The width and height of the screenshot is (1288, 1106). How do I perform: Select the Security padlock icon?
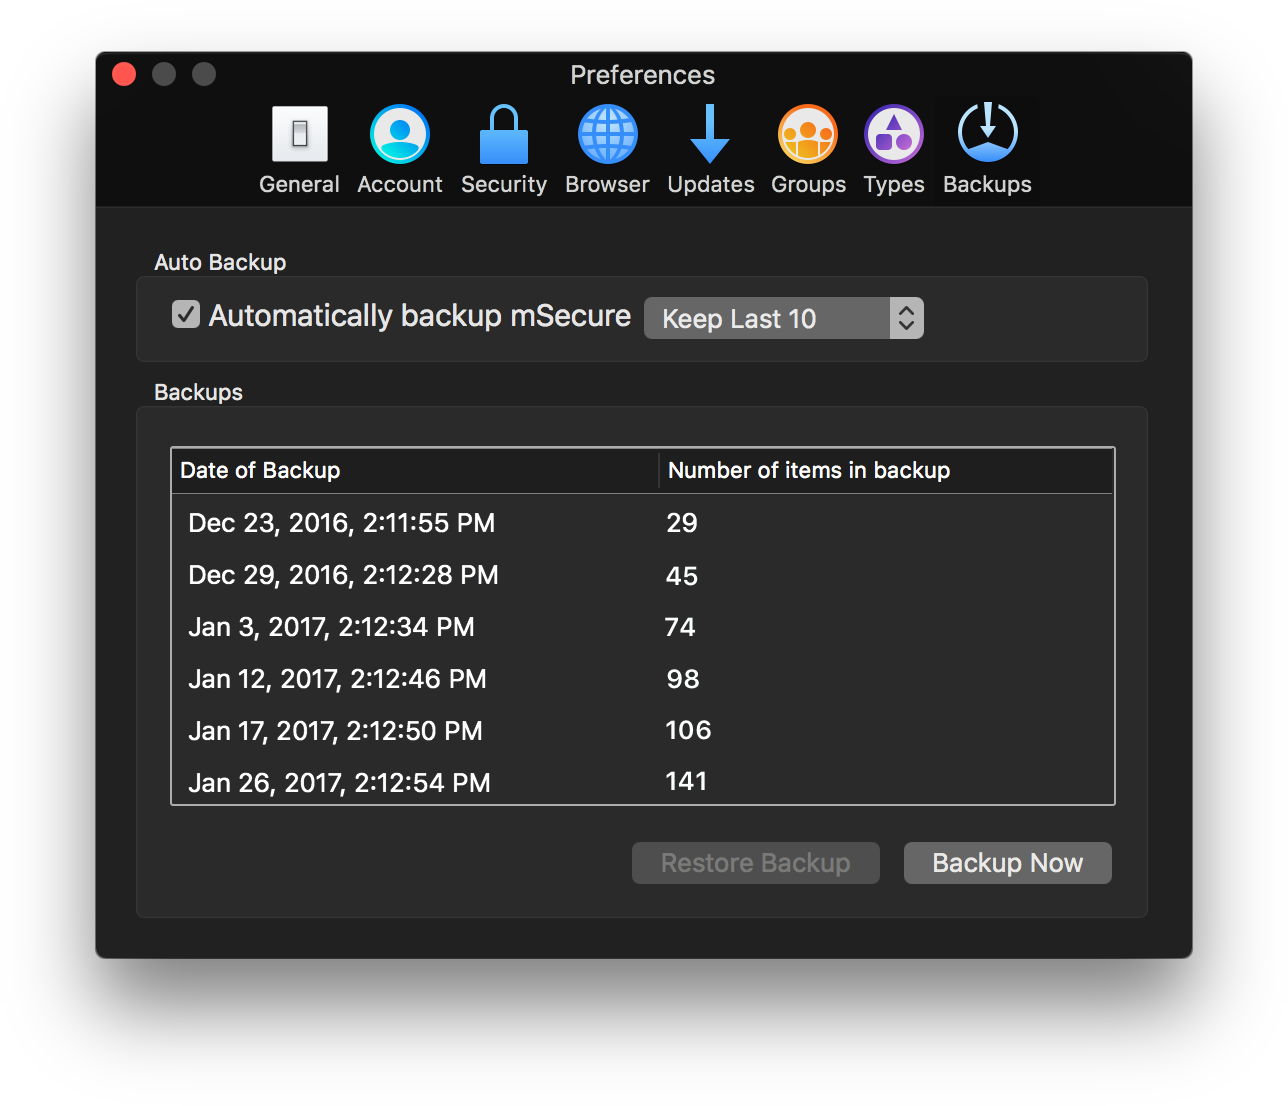click(x=504, y=134)
